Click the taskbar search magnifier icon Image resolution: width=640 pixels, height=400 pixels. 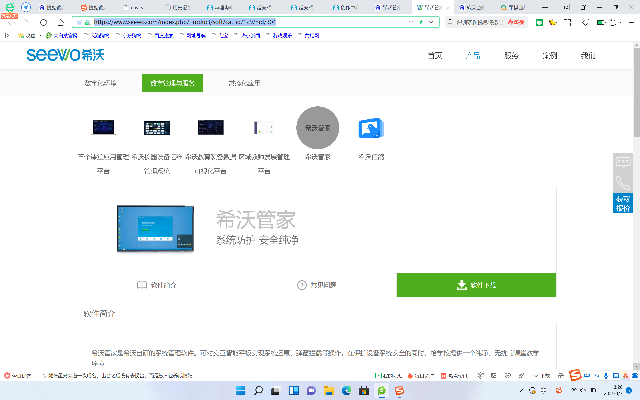[257, 388]
